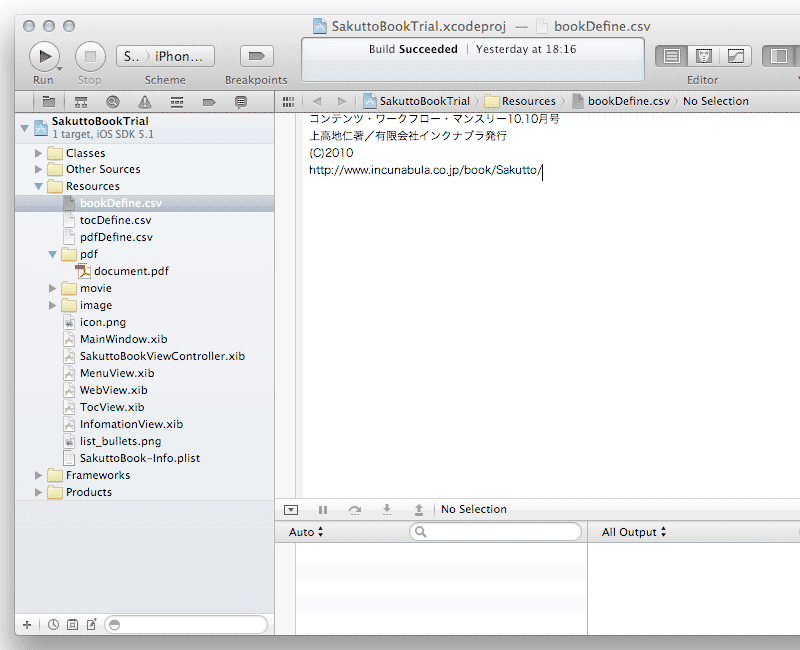Add a new file with the plus button

(x=28, y=624)
